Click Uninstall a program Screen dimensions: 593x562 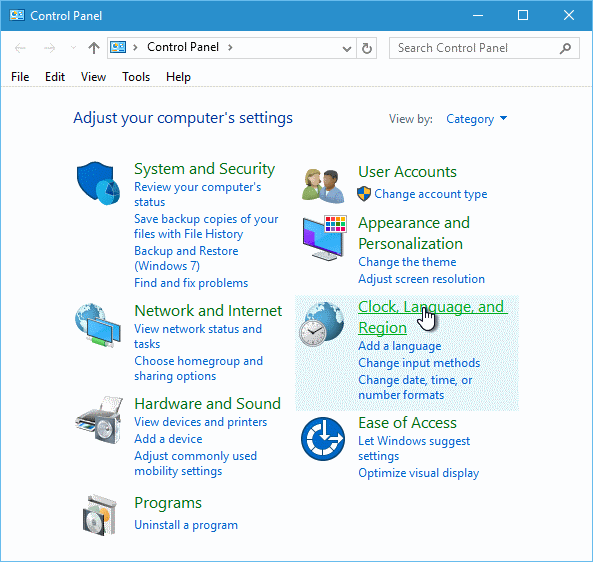click(x=186, y=525)
